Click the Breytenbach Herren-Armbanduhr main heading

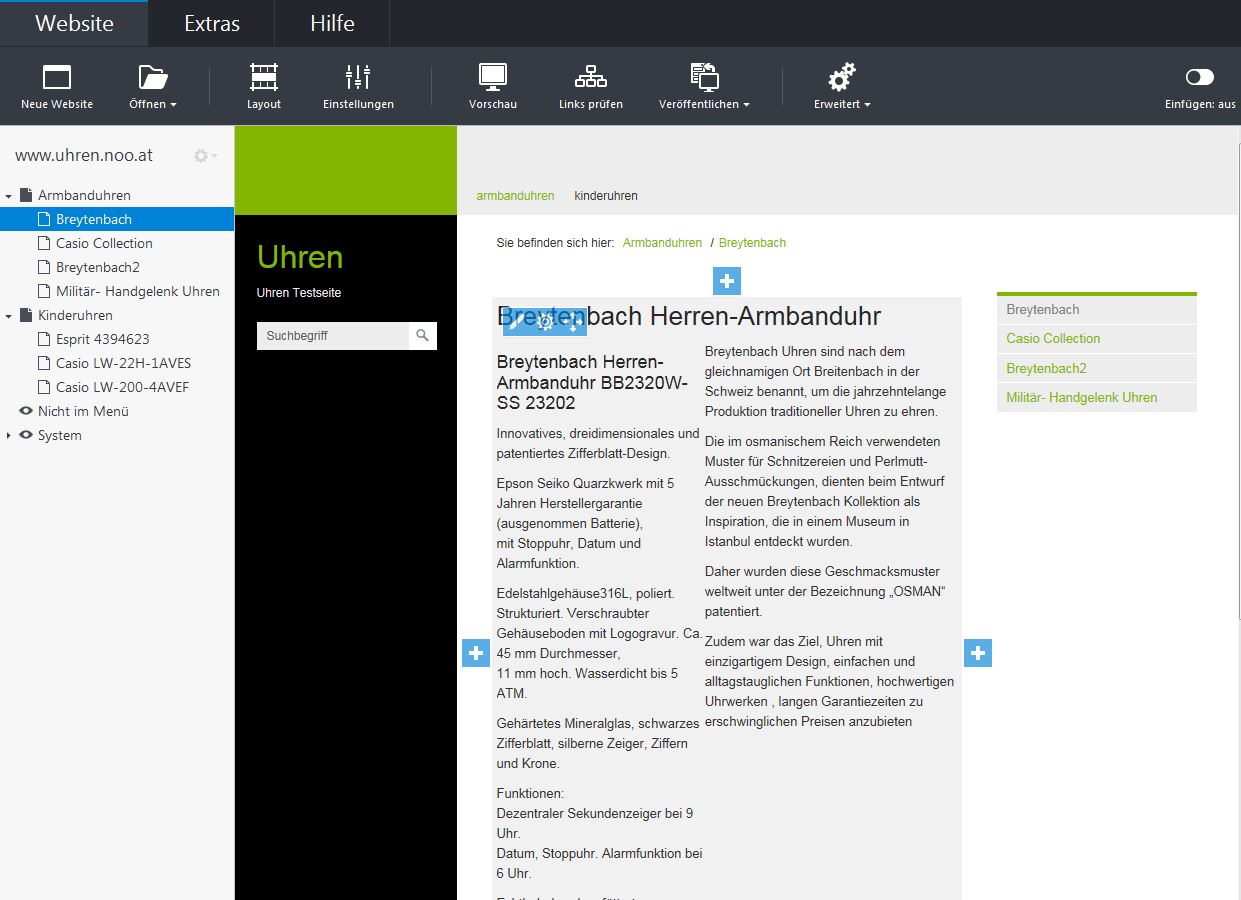point(689,316)
